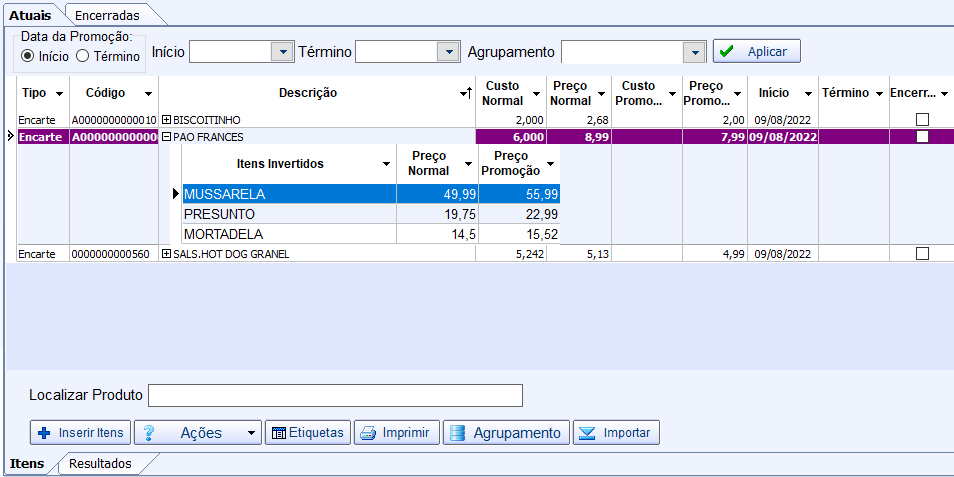Click the Inserir Itens plus icon
Image resolution: width=954 pixels, height=477 pixels.
(x=43, y=433)
